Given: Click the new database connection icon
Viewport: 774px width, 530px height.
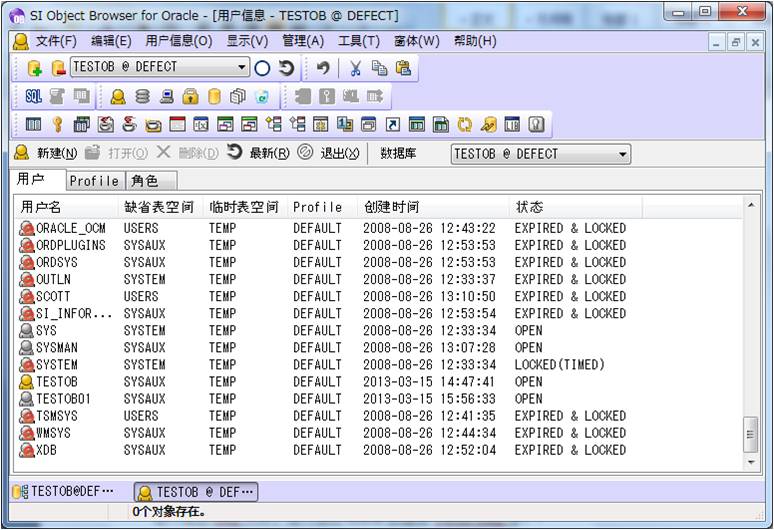Looking at the screenshot, I should tap(34, 68).
